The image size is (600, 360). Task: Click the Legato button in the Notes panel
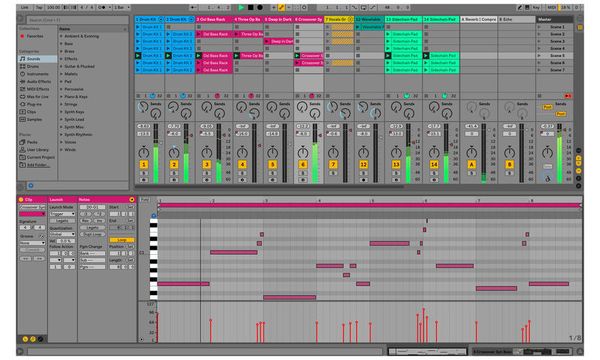point(93,228)
